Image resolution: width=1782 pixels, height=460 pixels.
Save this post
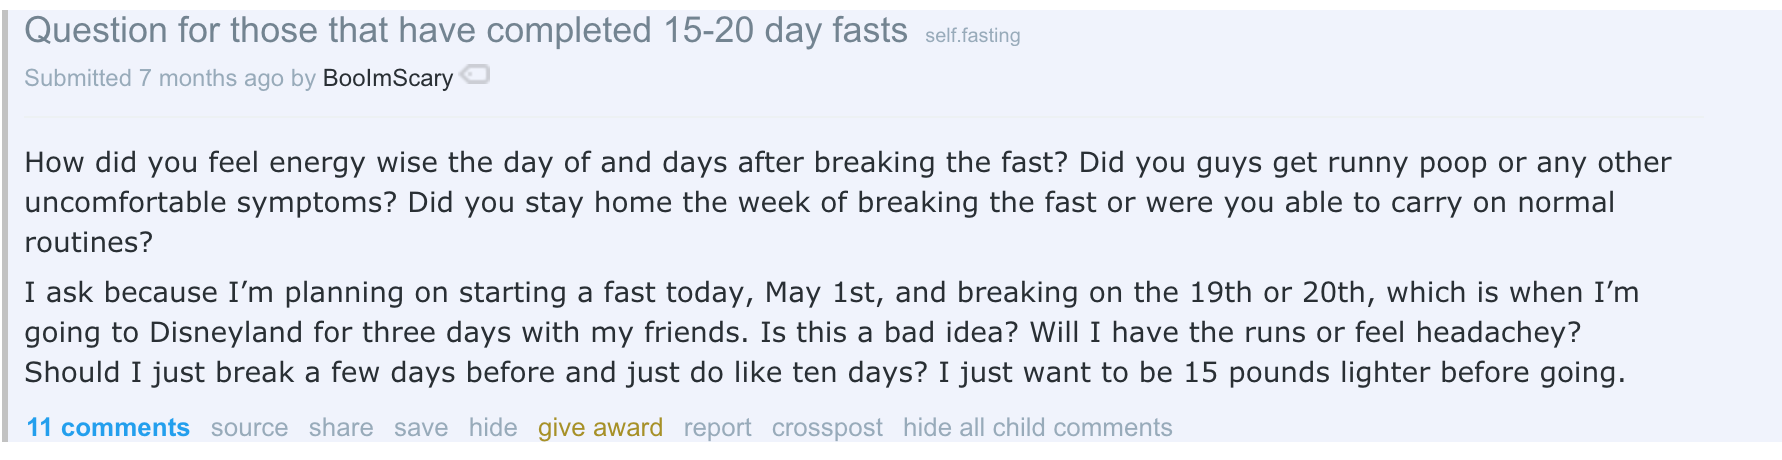pyautogui.click(x=421, y=428)
